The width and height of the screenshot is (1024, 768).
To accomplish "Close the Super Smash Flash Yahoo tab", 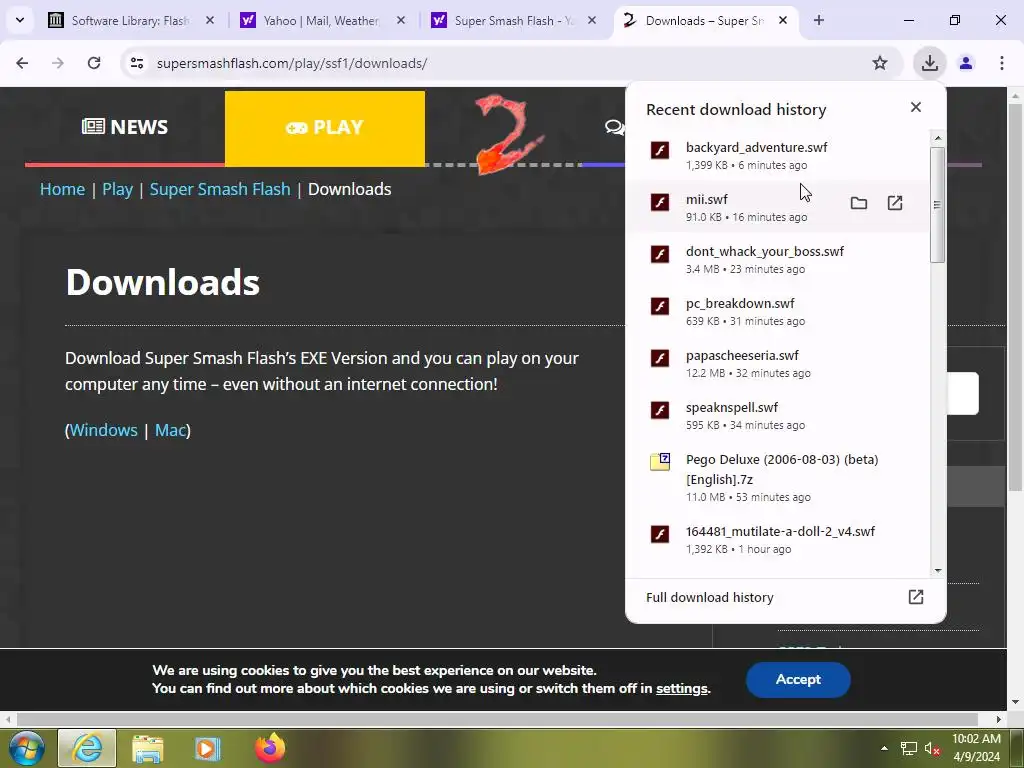I will click(x=592, y=20).
